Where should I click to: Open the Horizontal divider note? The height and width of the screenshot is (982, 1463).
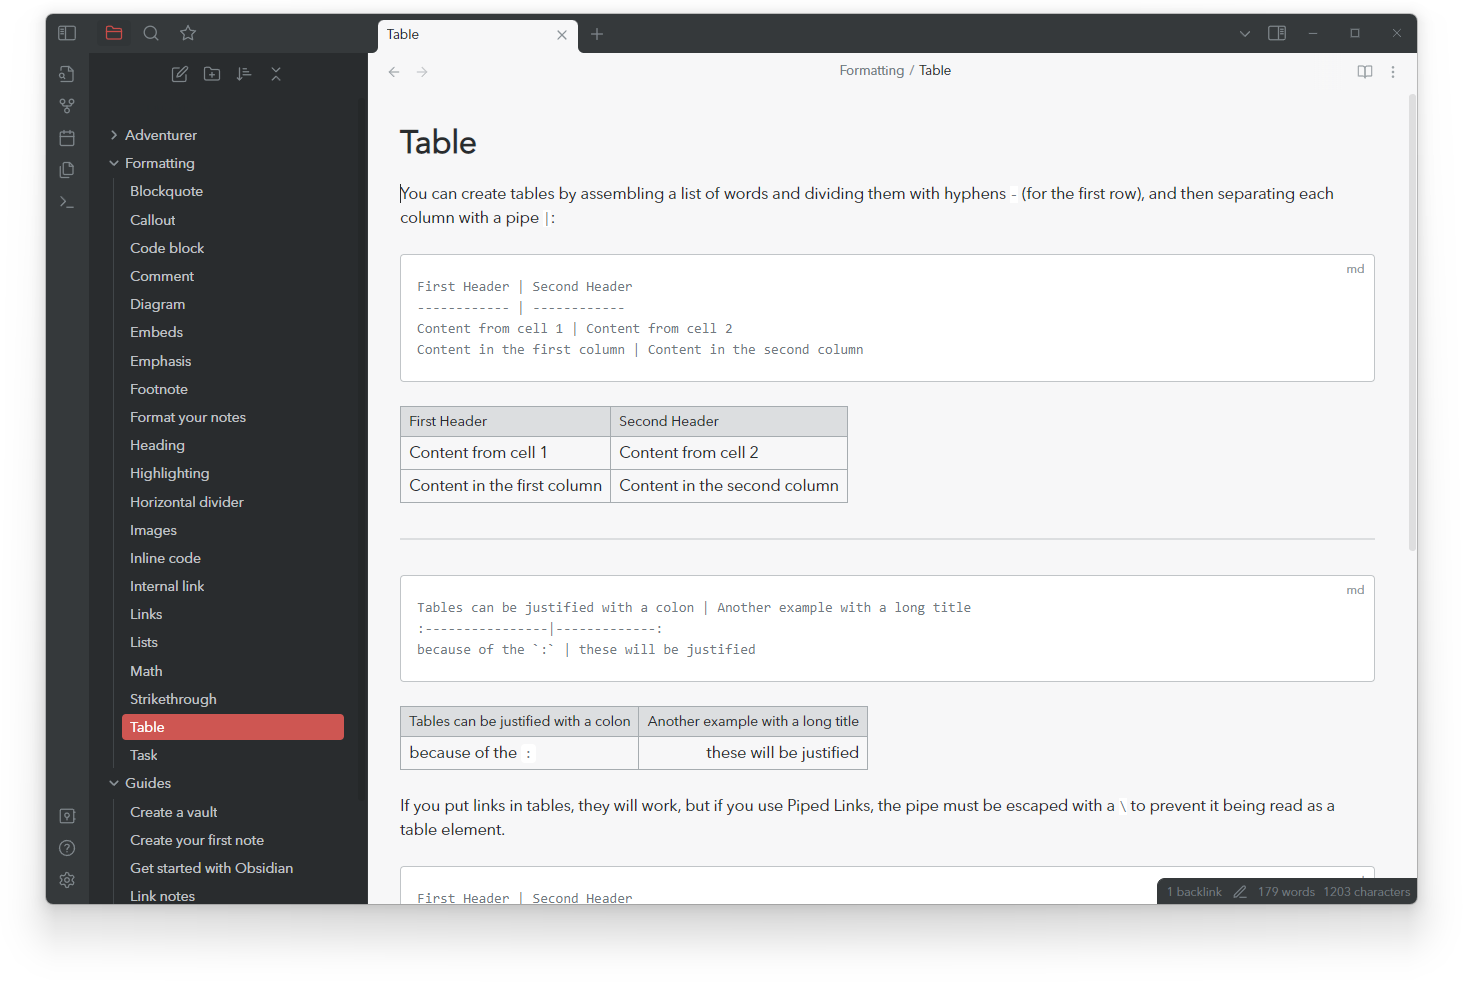point(187,502)
